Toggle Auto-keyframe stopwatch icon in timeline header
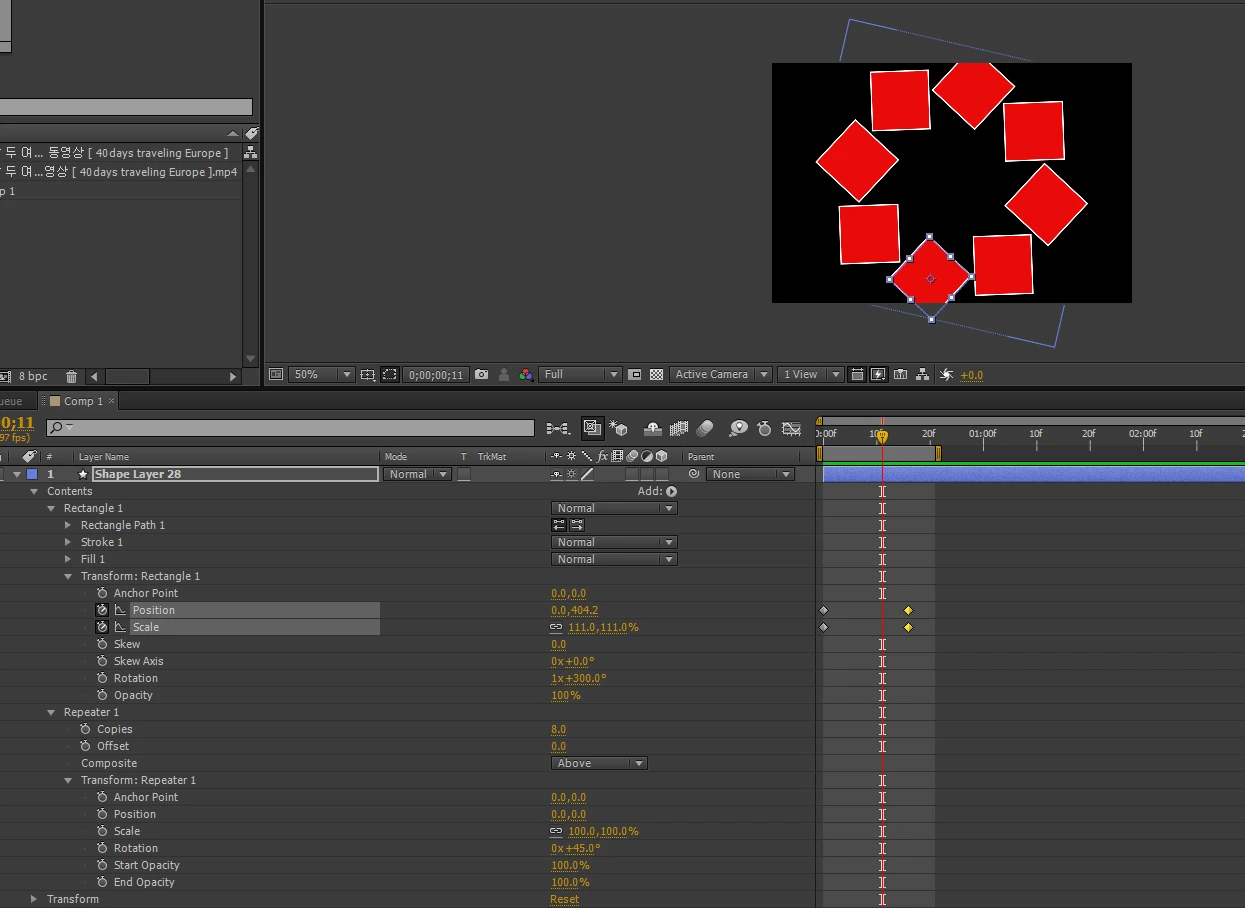 (765, 429)
